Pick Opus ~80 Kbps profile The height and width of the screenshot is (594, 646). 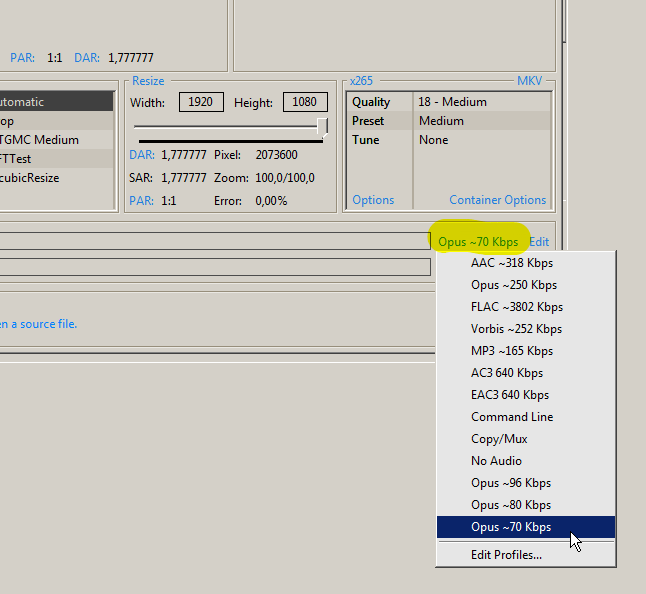[x=526, y=505]
